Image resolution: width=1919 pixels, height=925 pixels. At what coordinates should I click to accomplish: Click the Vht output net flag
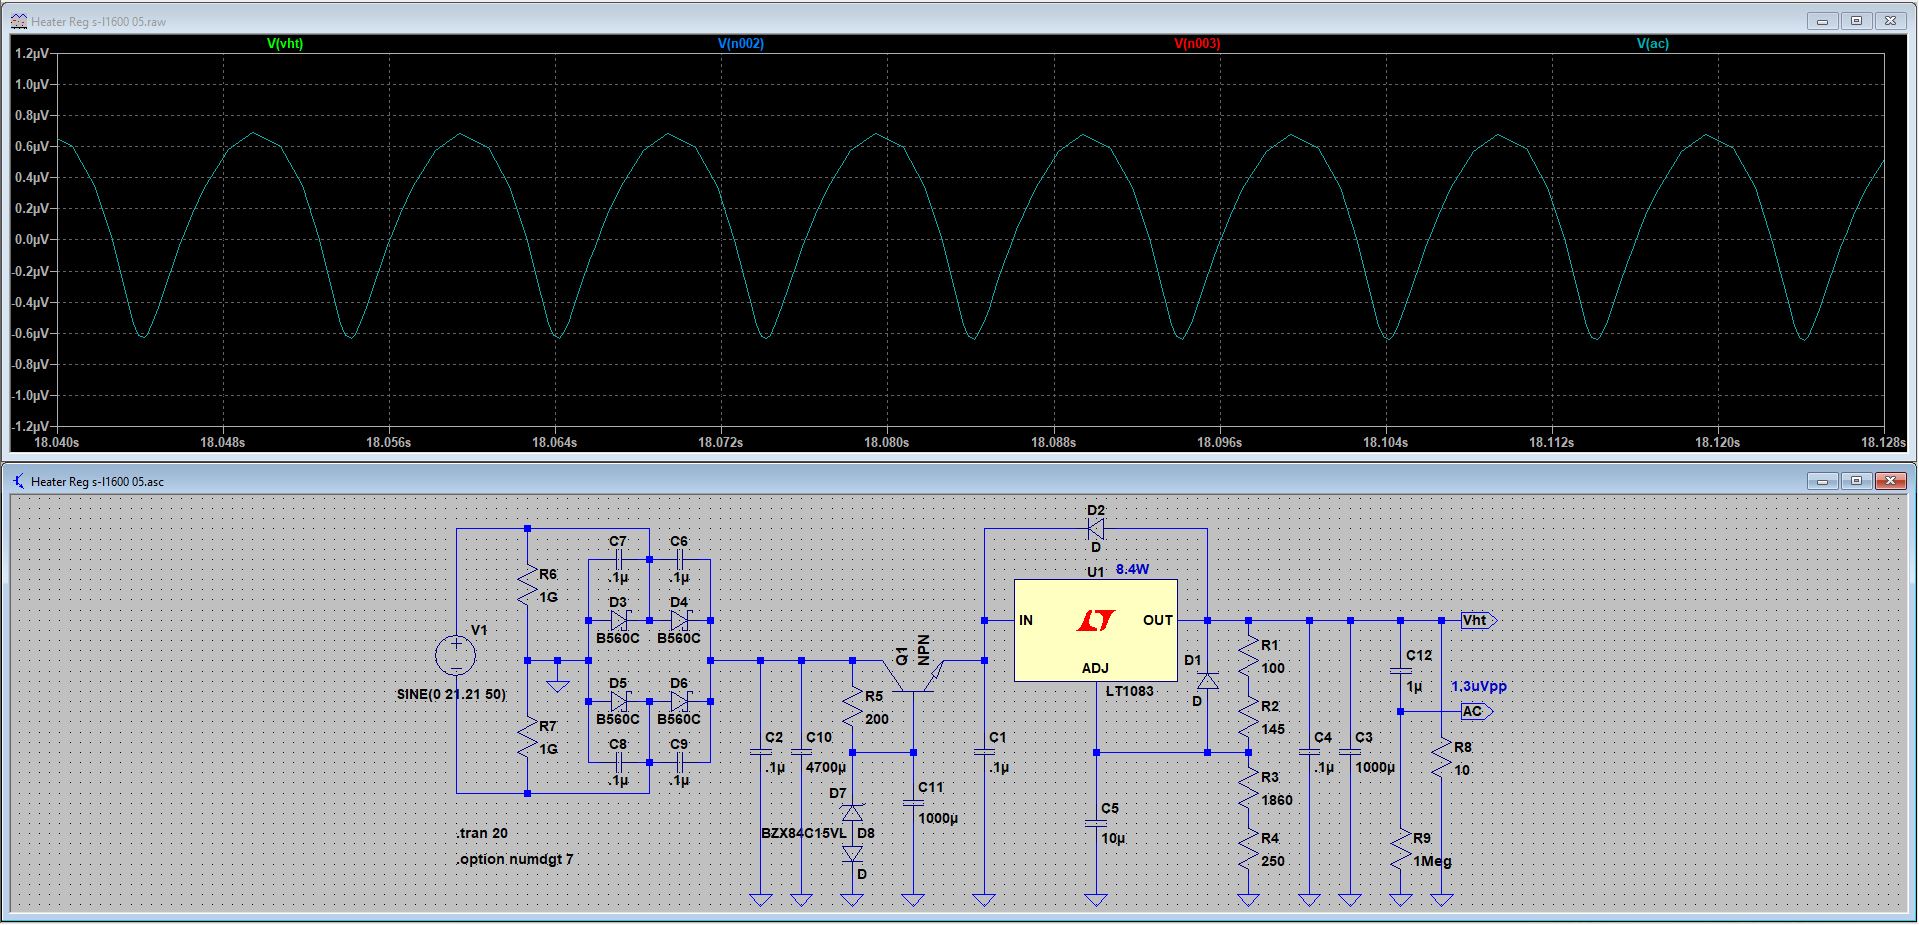[x=1479, y=620]
